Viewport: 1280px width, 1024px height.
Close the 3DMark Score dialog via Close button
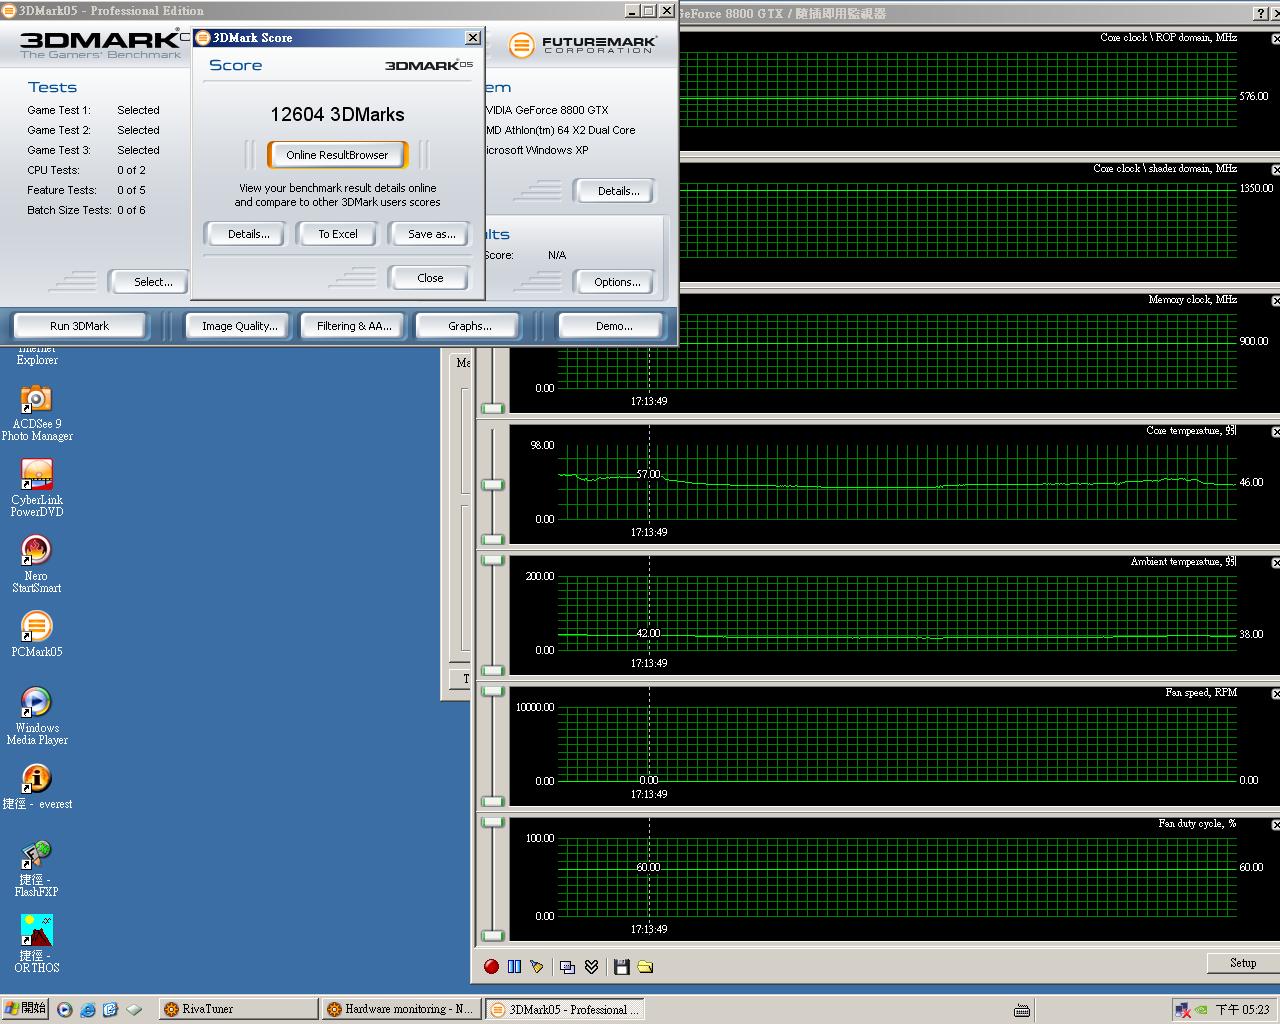point(430,278)
